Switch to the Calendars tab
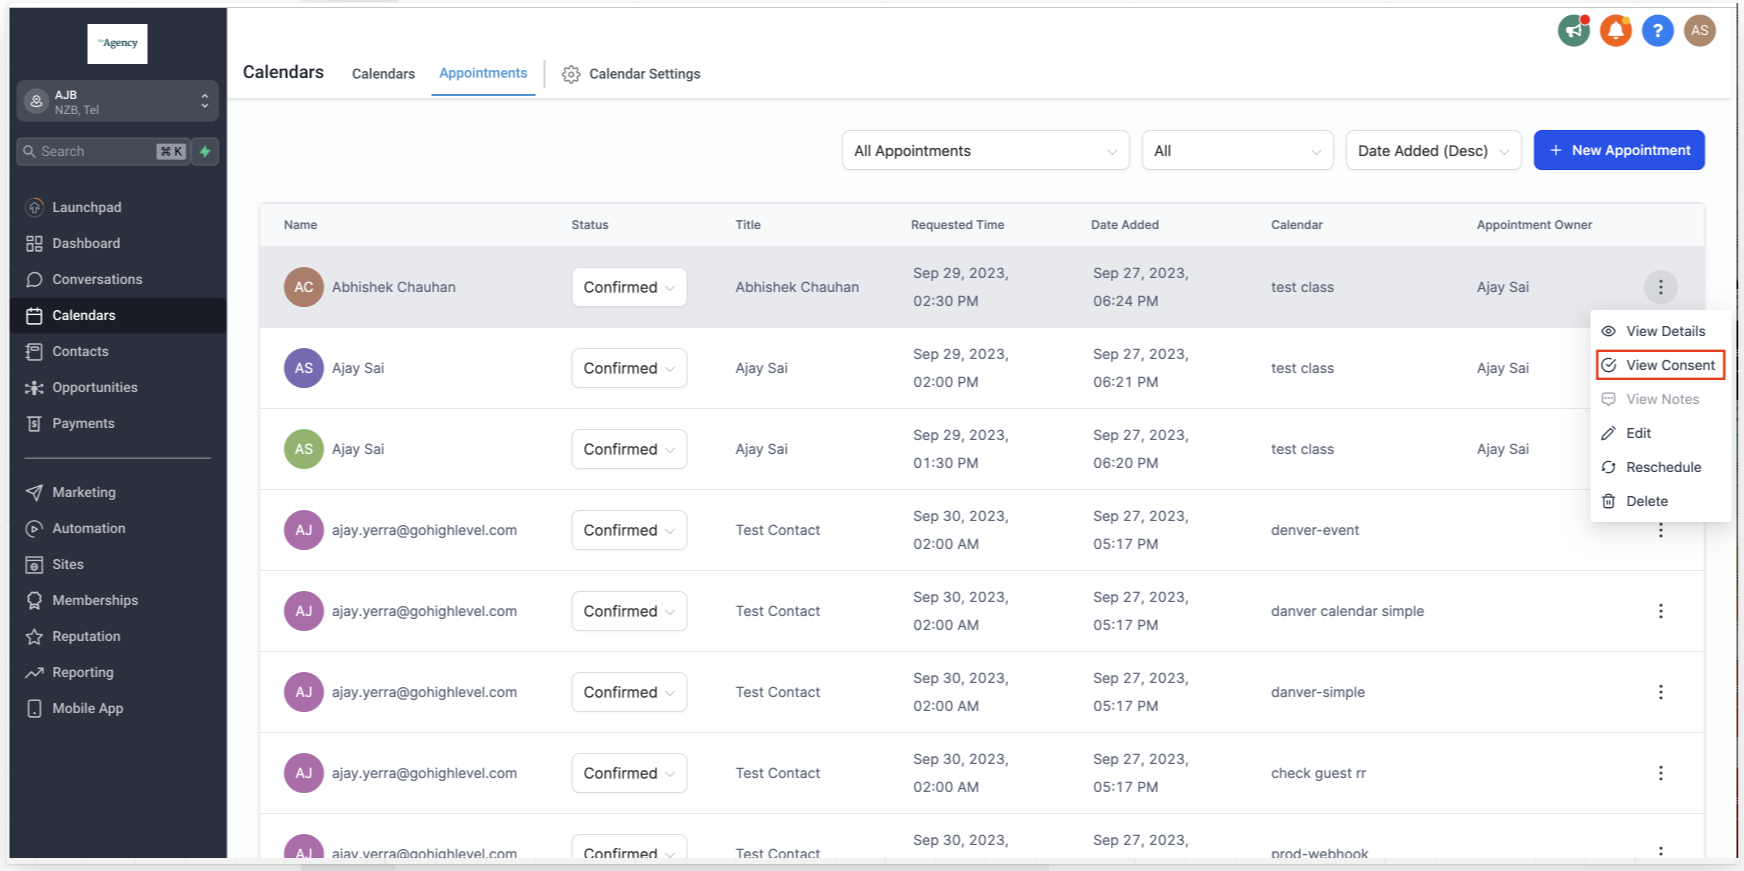Image resolution: width=1744 pixels, height=871 pixels. [x=383, y=74]
